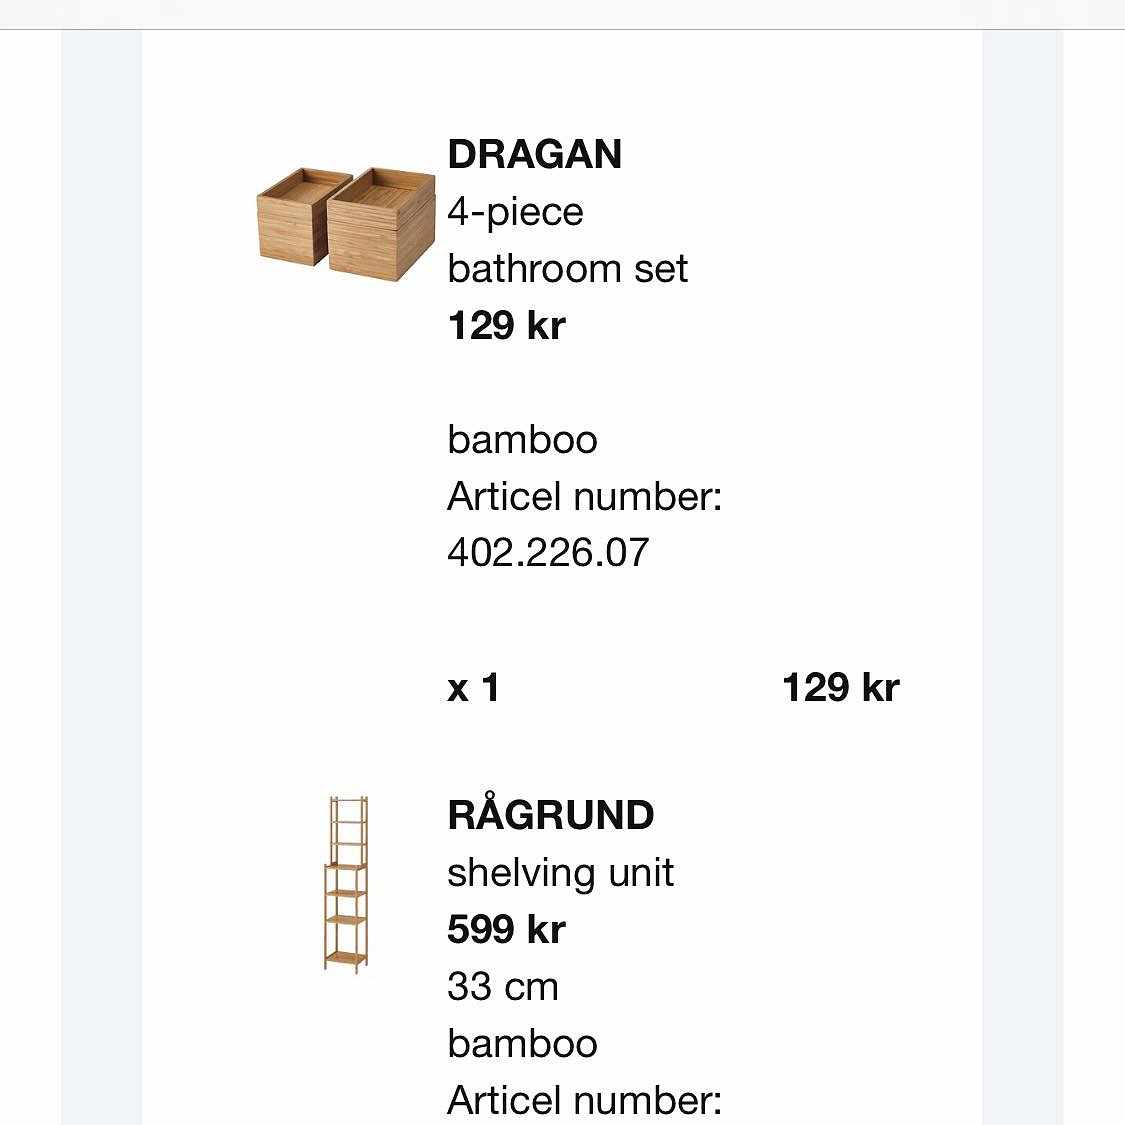Select article number 402.226.07
The height and width of the screenshot is (1125, 1125).
point(548,553)
